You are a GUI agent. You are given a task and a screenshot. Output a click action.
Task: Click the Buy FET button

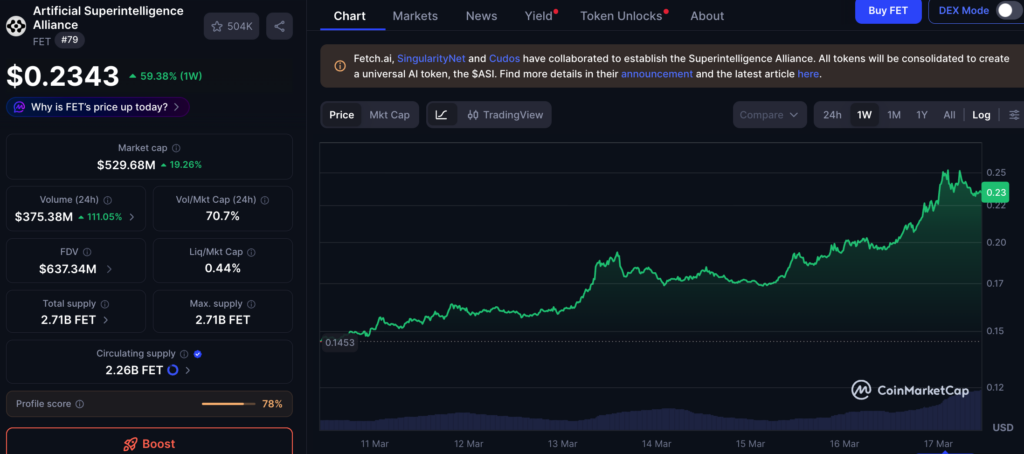point(888,10)
